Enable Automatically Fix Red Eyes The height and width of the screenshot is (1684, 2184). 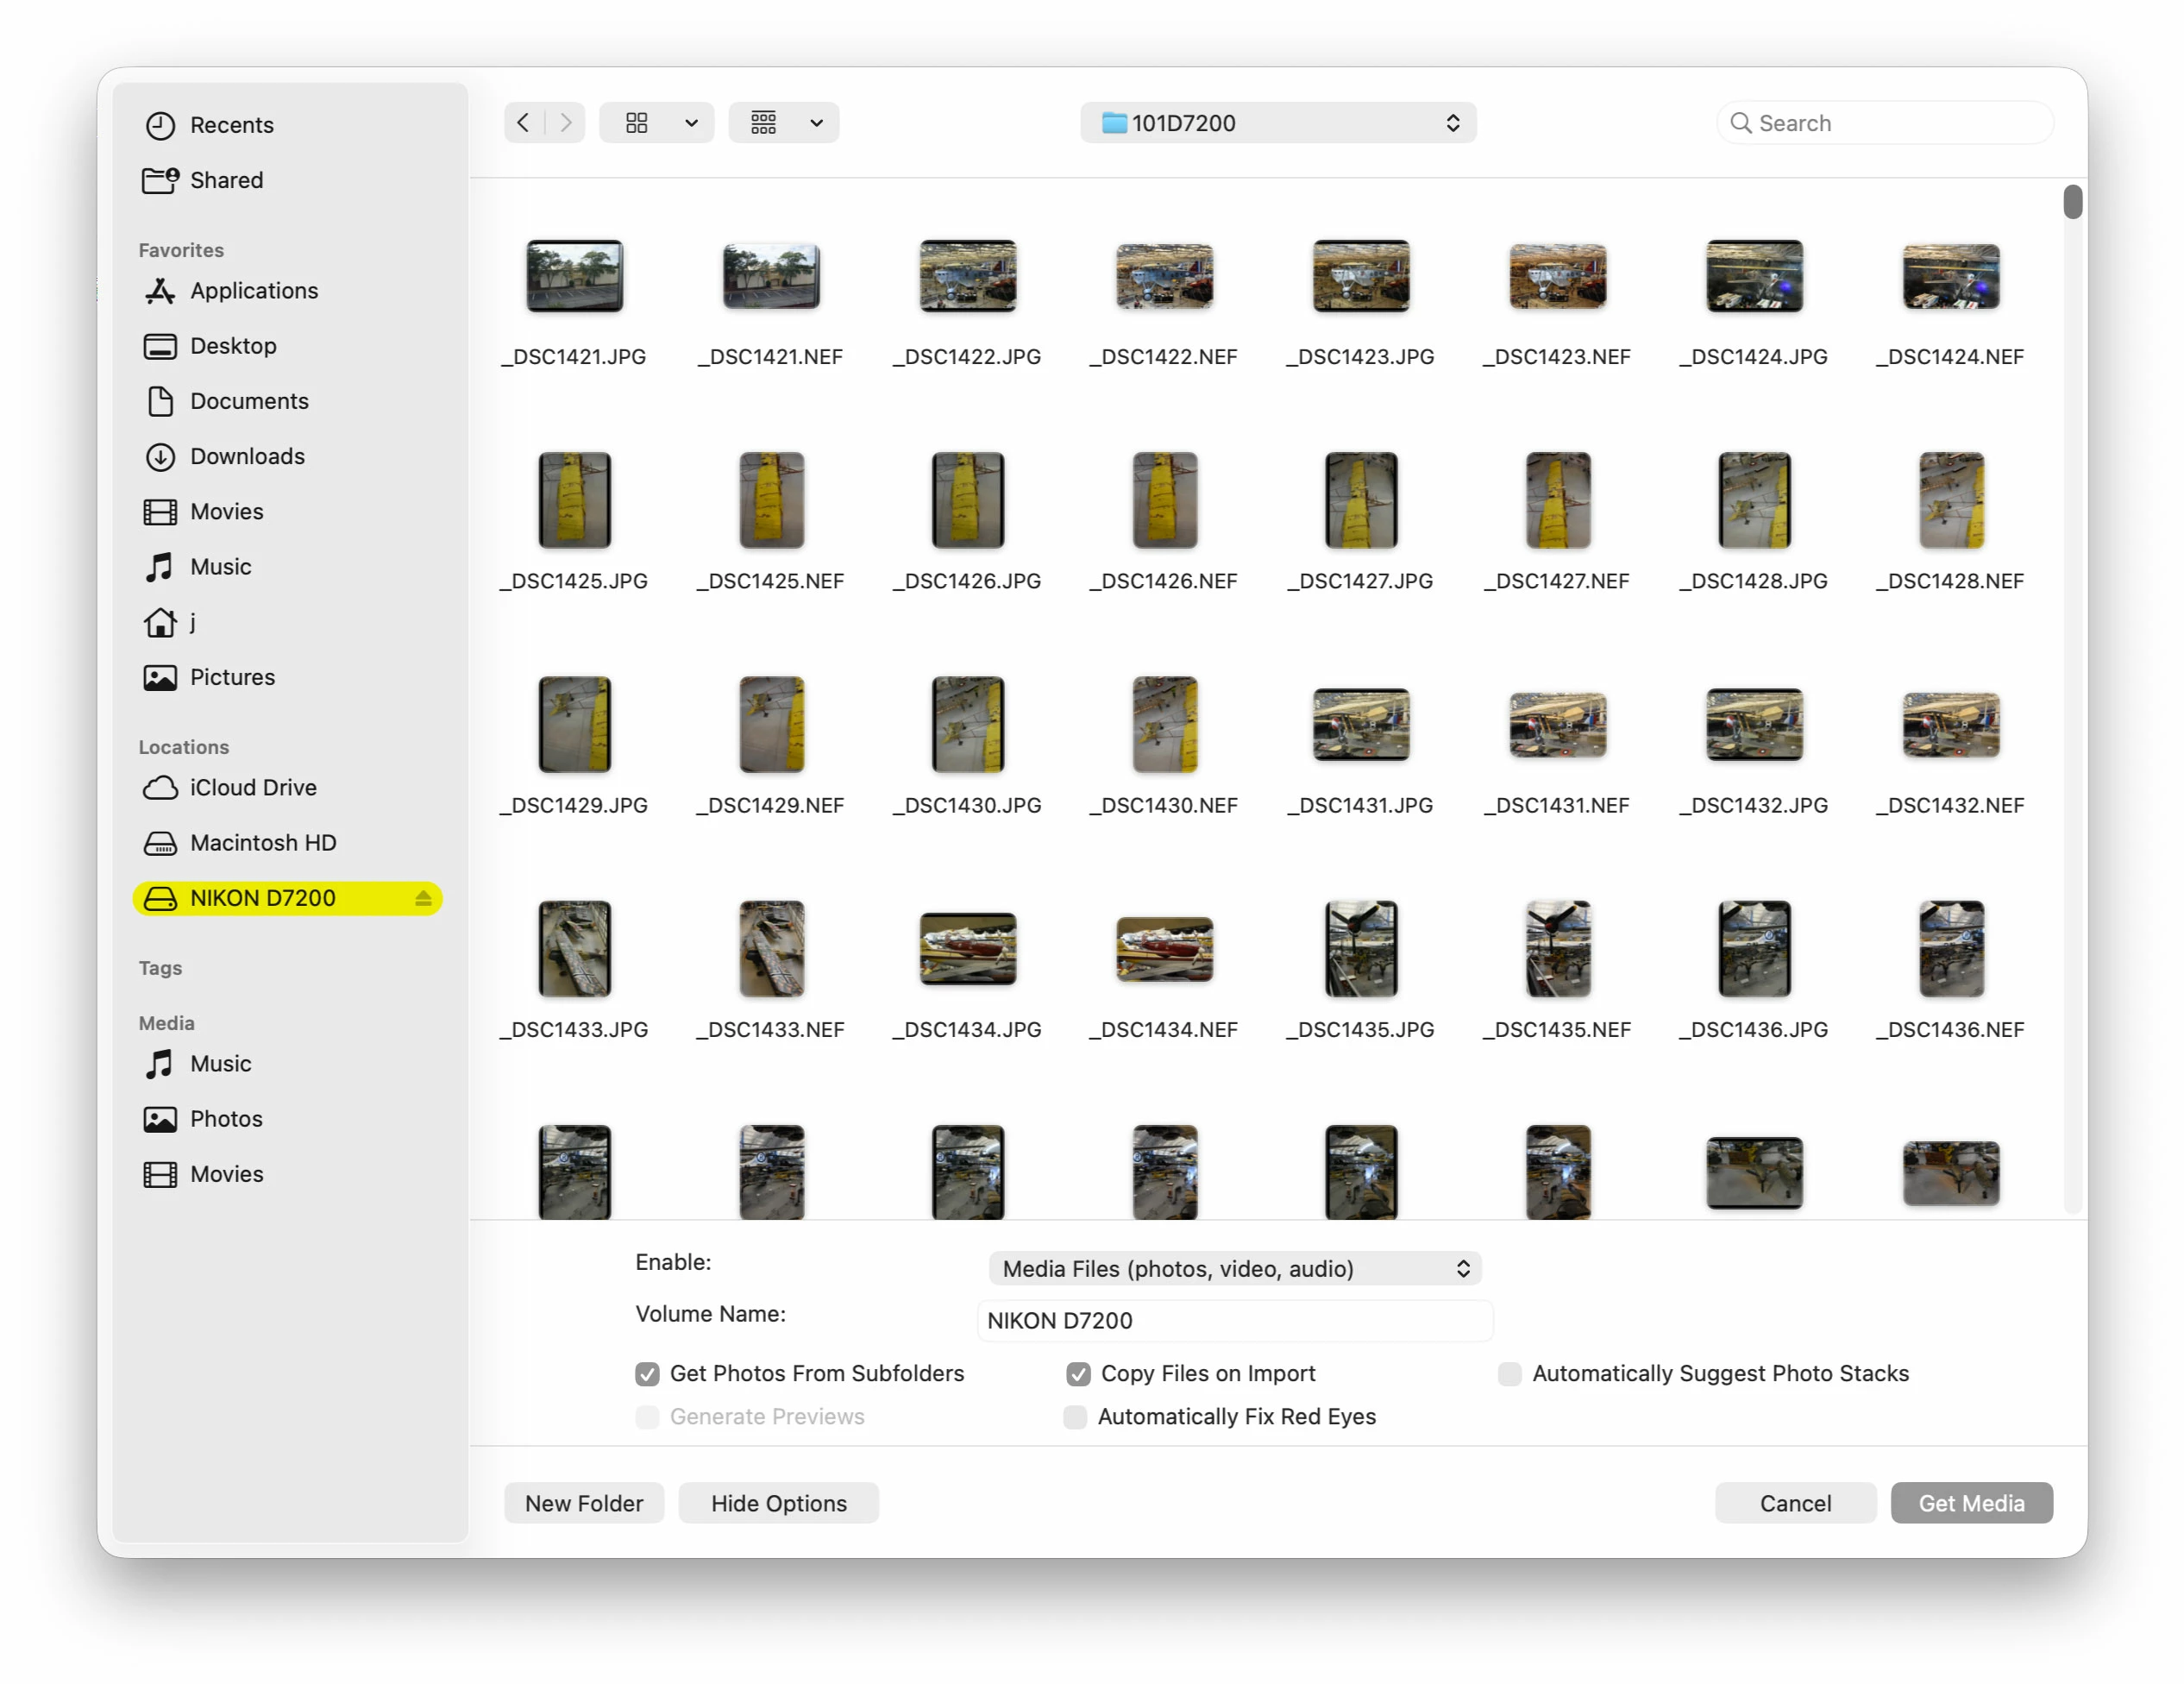point(1075,1417)
